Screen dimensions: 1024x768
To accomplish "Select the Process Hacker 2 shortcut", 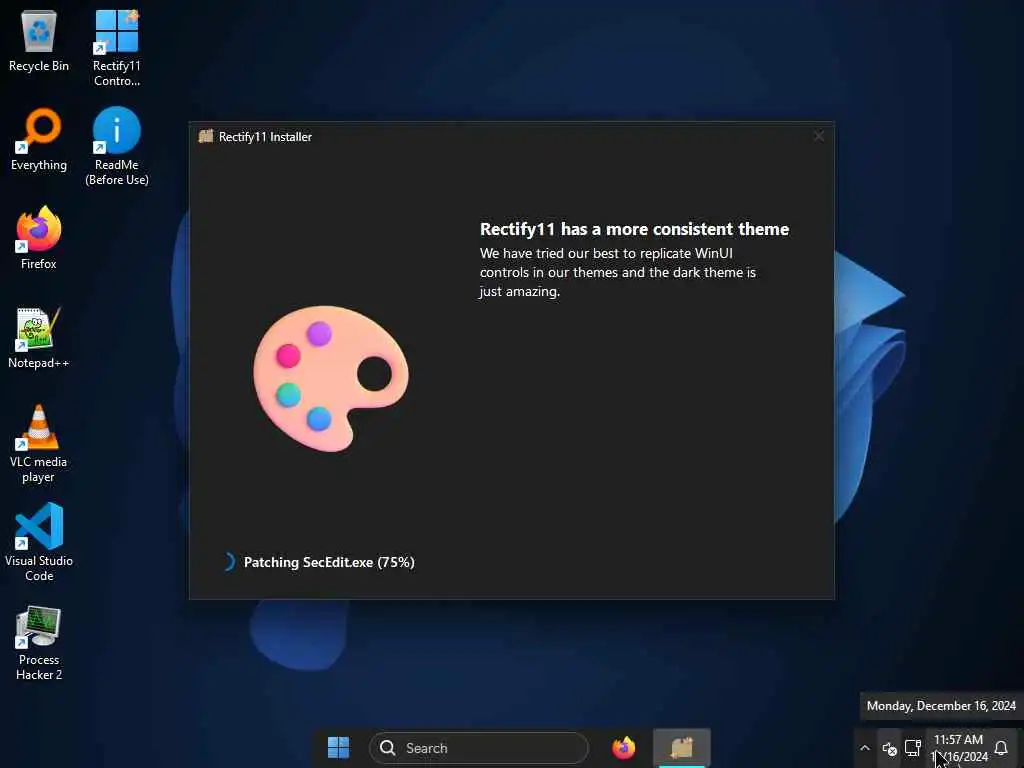I will (x=39, y=643).
